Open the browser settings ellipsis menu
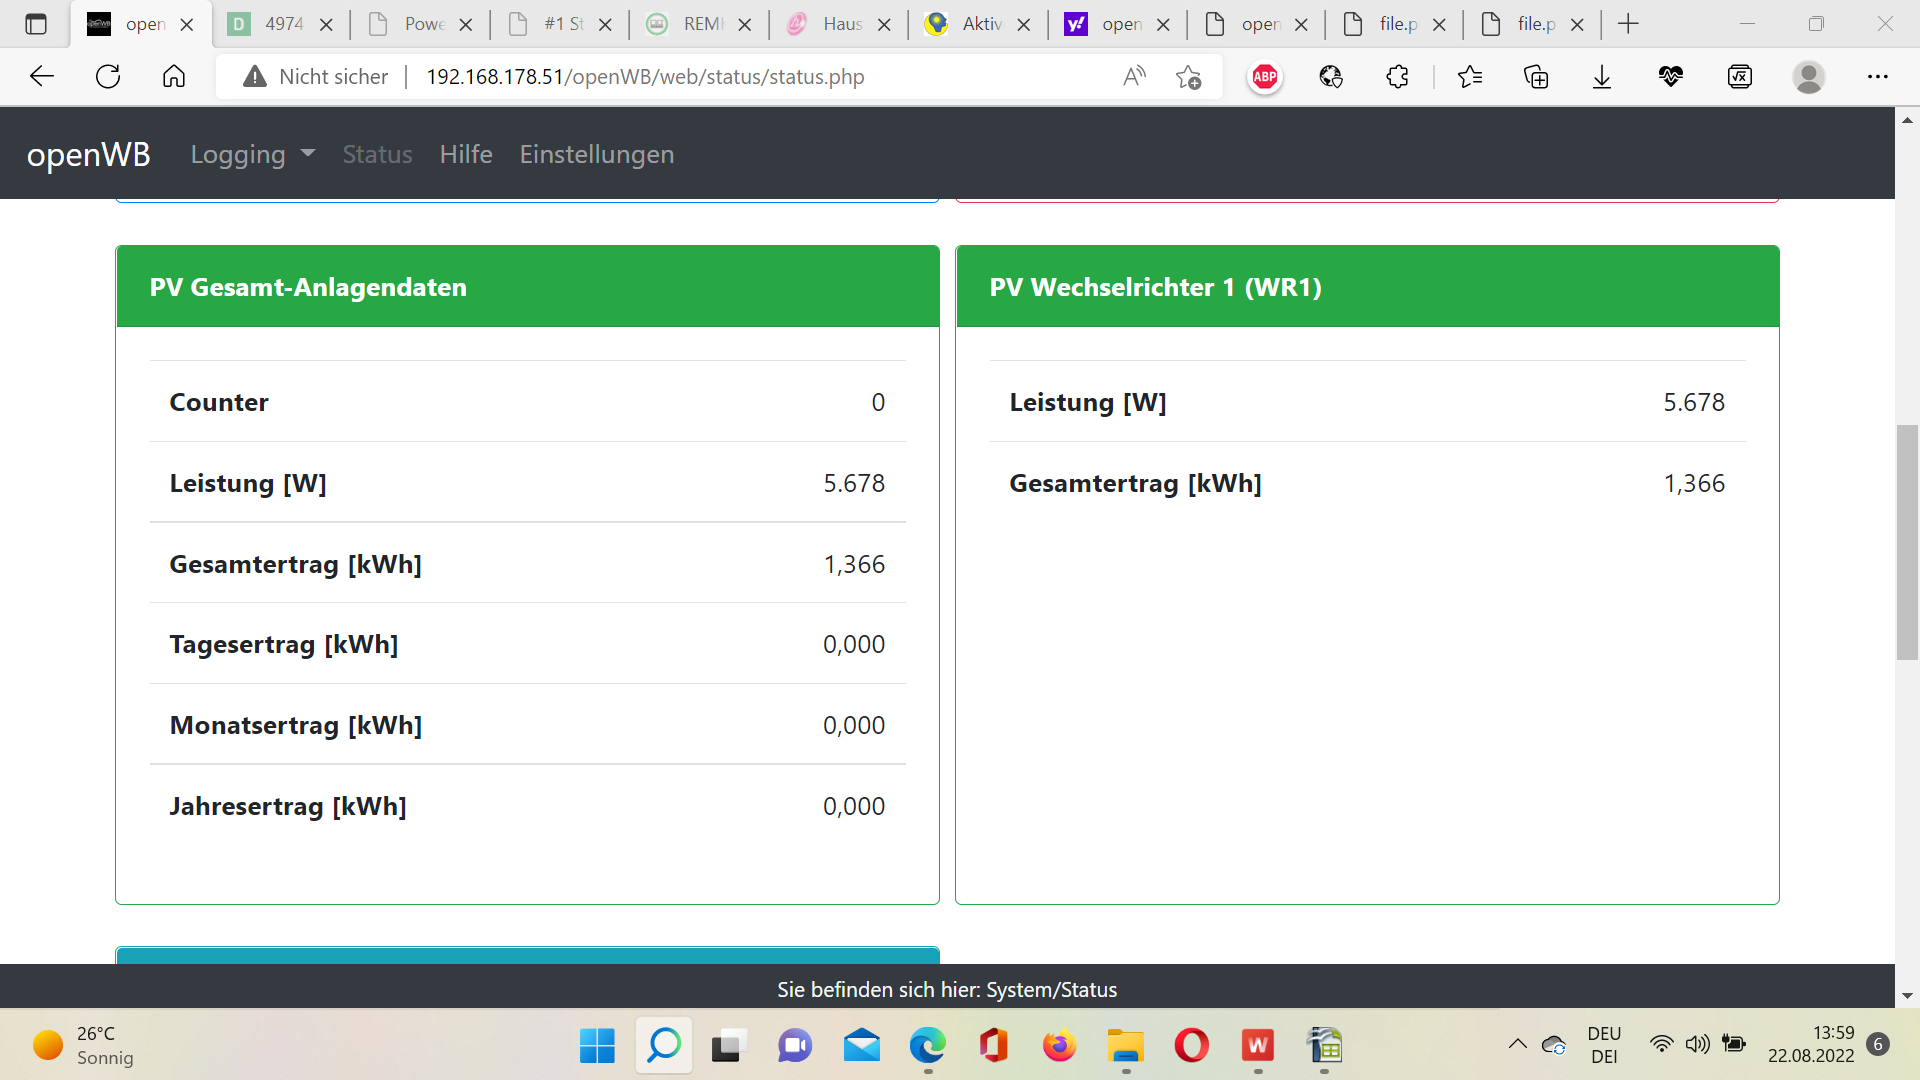The image size is (1920, 1080). 1877,77
